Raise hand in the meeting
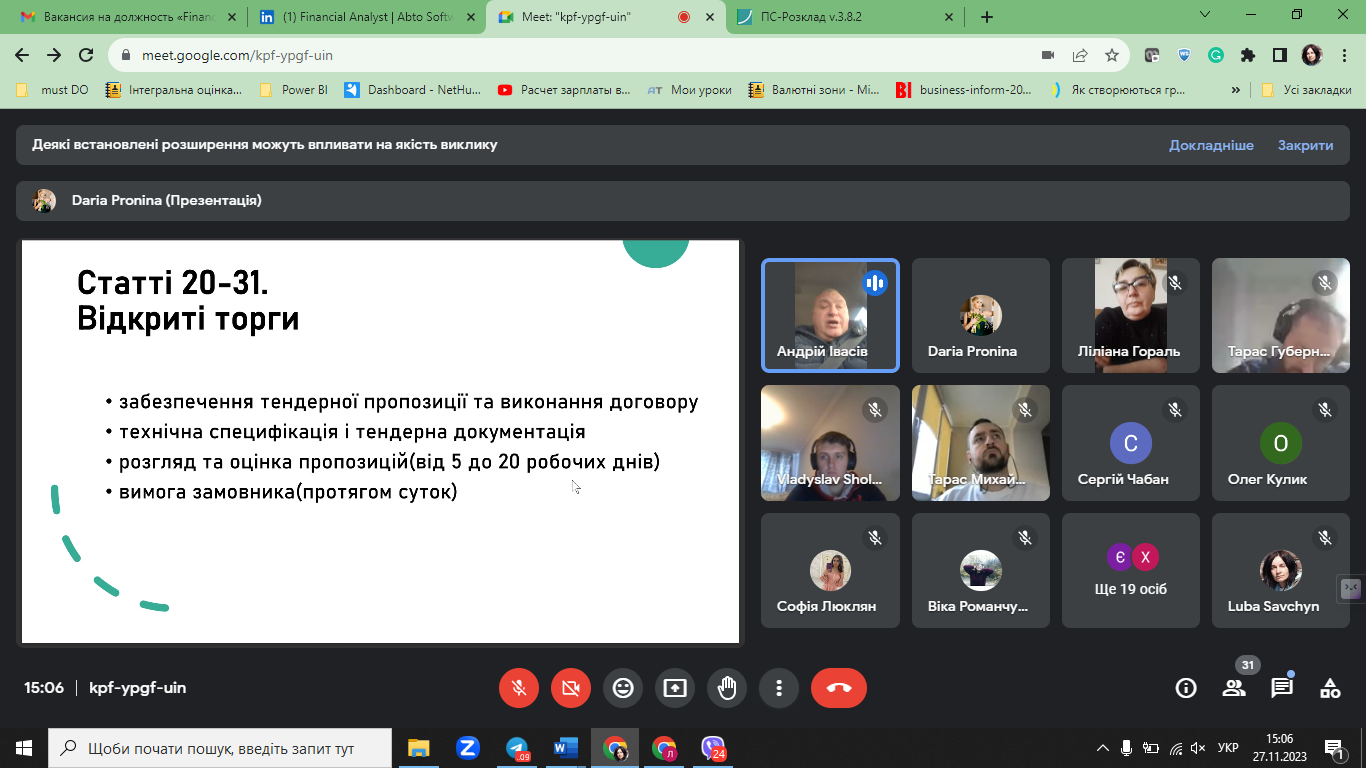This screenshot has height=768, width=1366. point(727,688)
